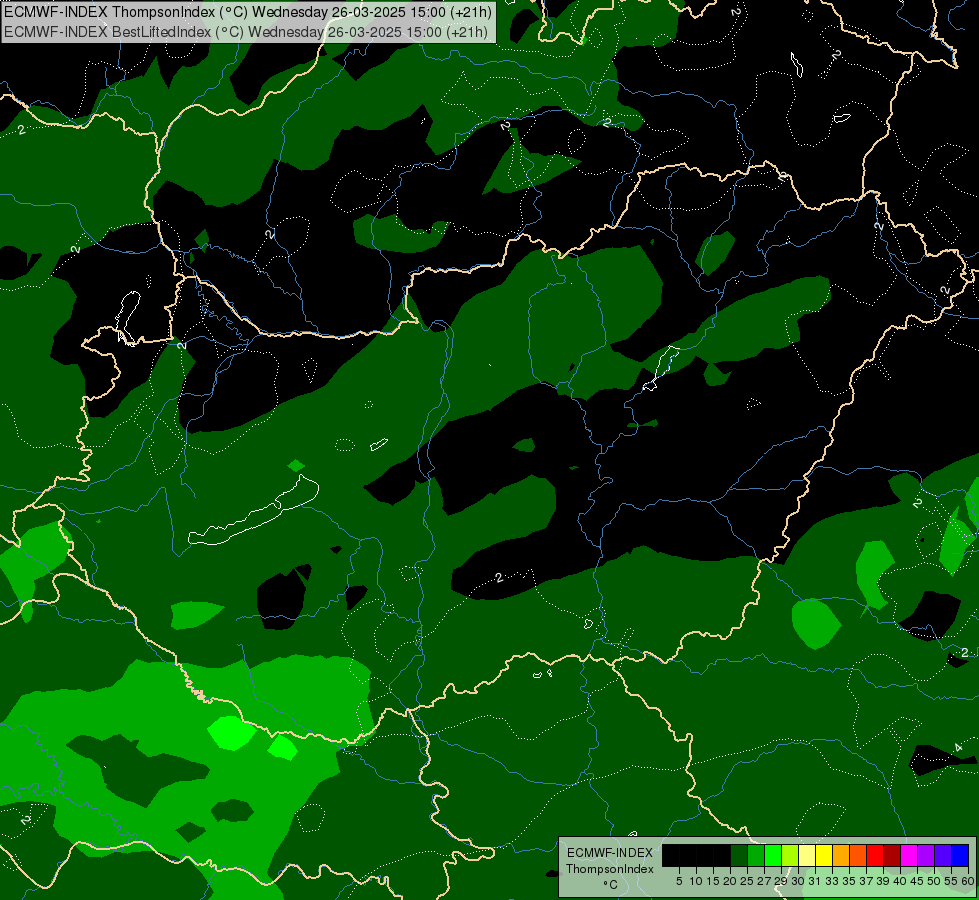Click the legend scale value 20

click(731, 881)
